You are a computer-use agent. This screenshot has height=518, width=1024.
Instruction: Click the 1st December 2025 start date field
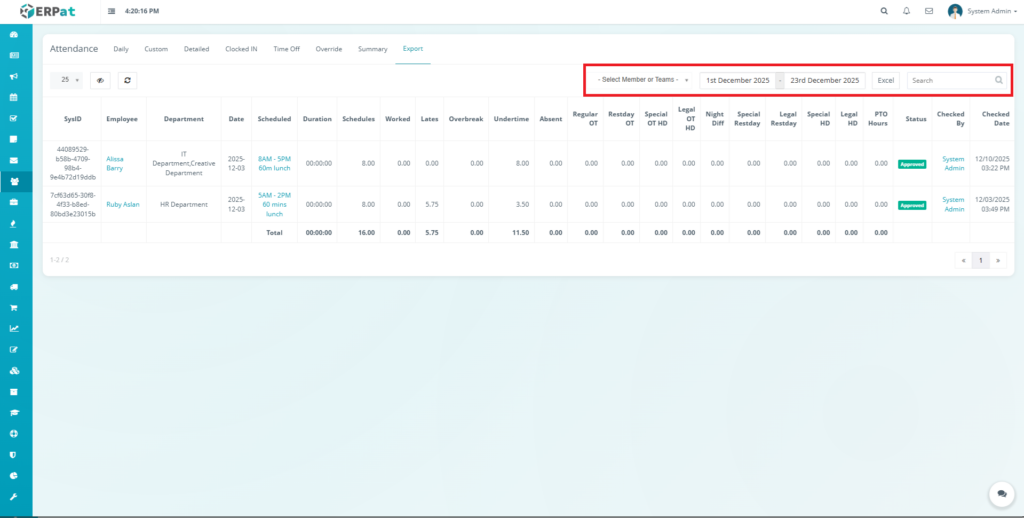pos(737,80)
